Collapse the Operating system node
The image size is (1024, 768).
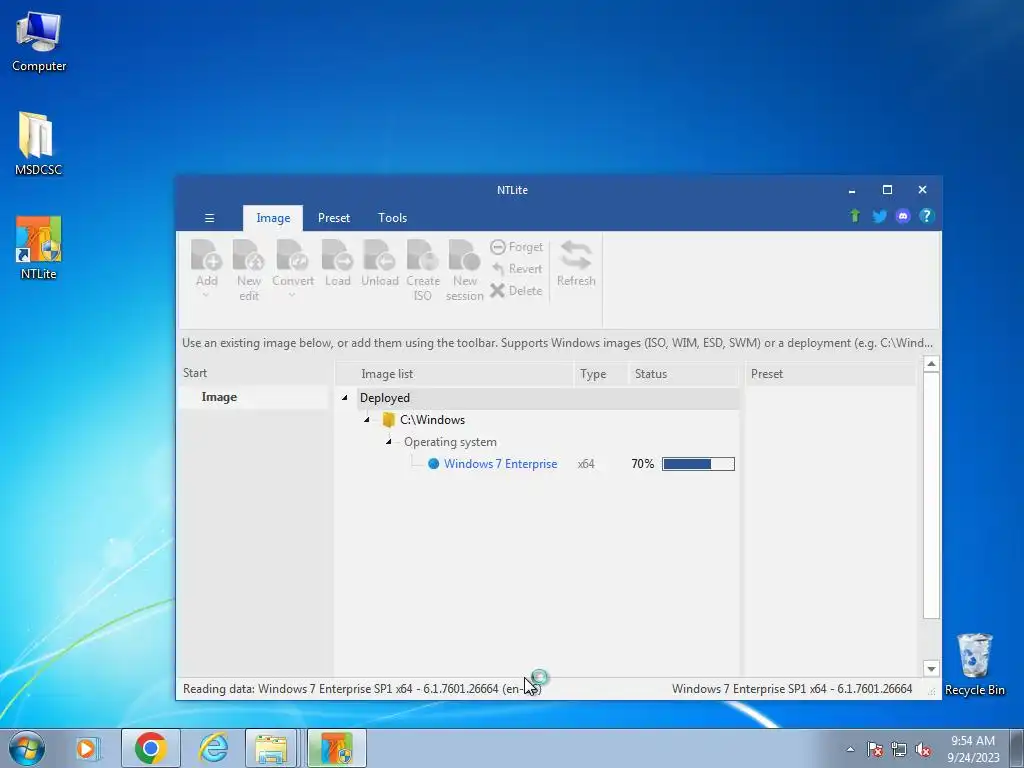389,442
